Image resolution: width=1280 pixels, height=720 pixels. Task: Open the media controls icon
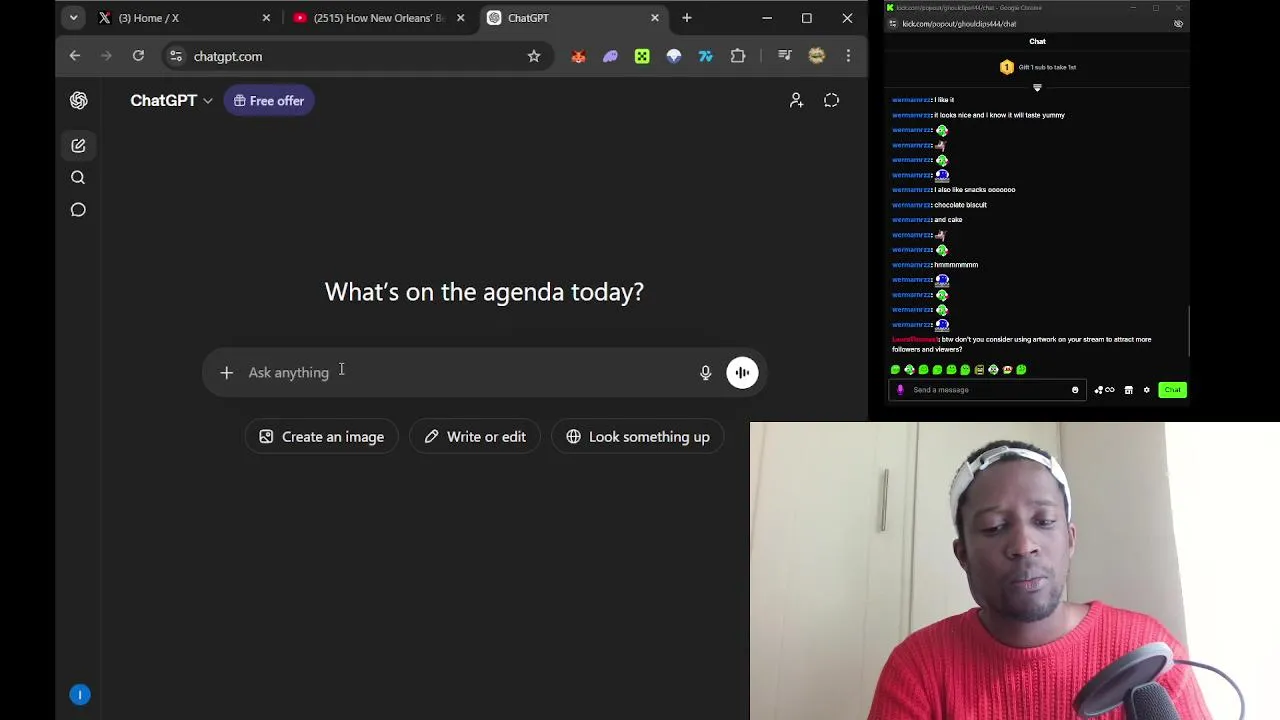pyautogui.click(x=785, y=56)
